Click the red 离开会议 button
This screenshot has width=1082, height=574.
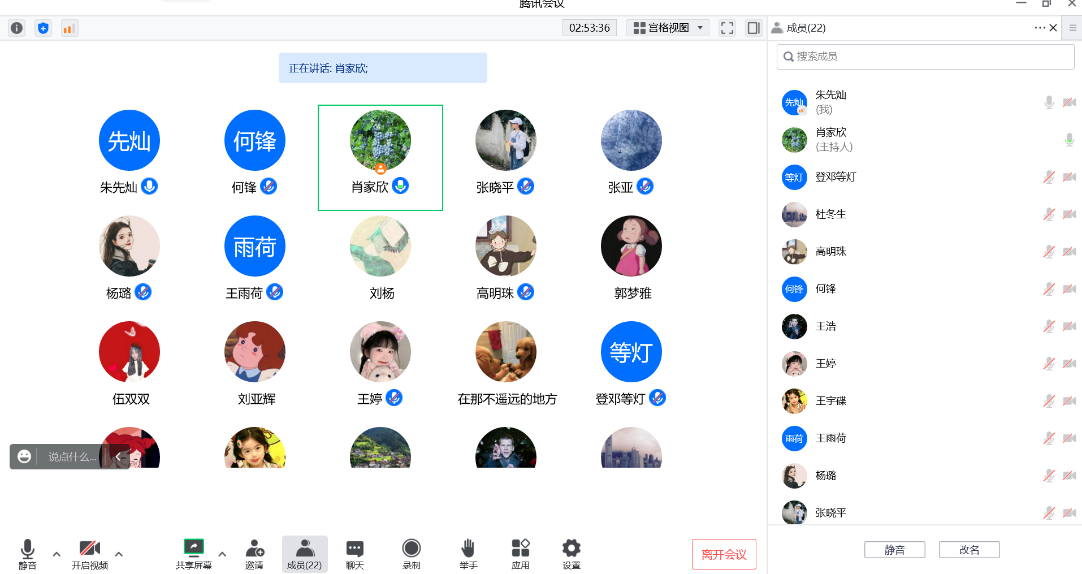point(724,554)
